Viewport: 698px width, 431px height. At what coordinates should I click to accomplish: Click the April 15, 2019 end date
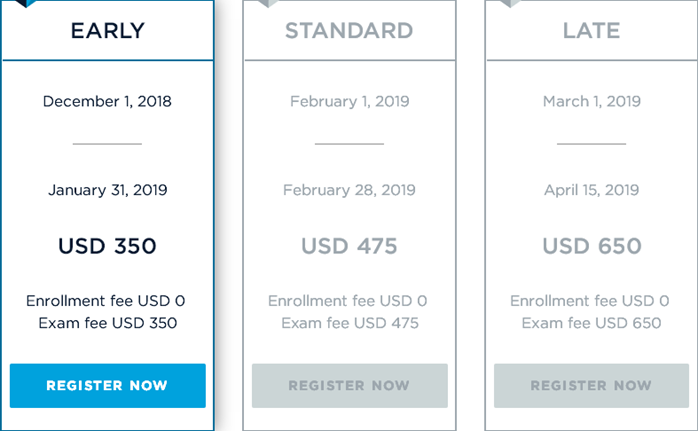click(591, 190)
